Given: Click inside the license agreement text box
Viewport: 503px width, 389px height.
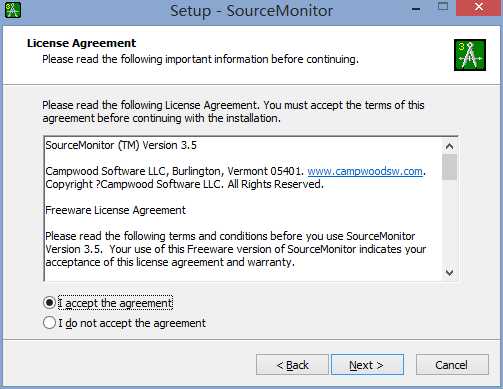Looking at the screenshot, I should (243, 209).
